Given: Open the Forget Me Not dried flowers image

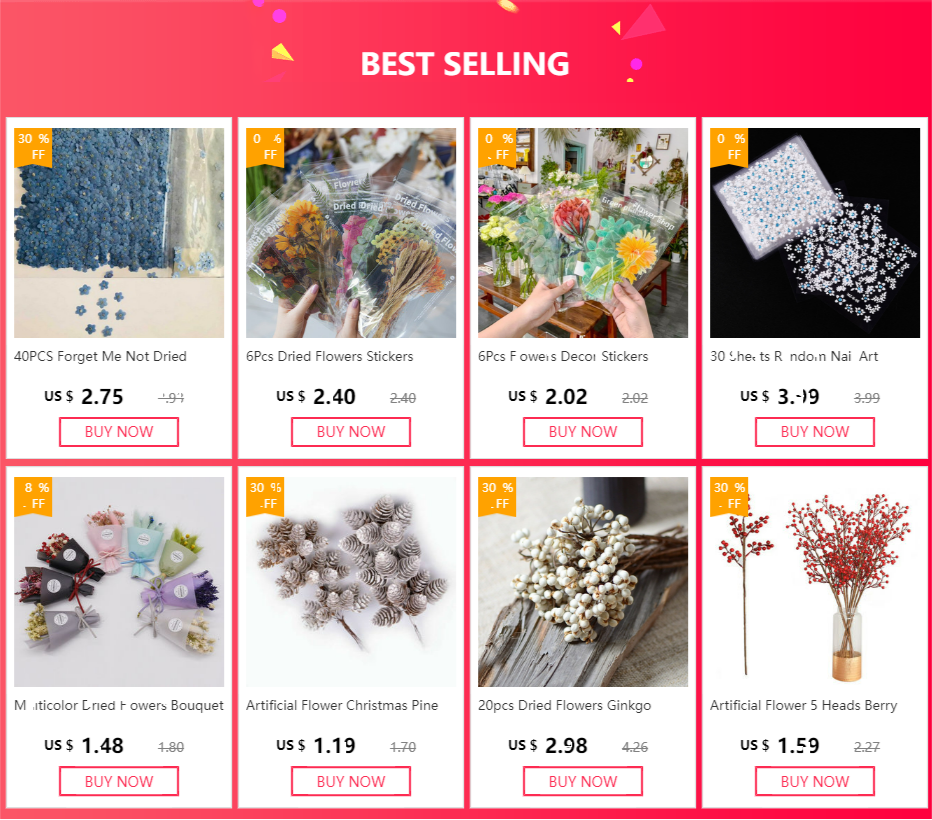Looking at the screenshot, I should tap(119, 233).
